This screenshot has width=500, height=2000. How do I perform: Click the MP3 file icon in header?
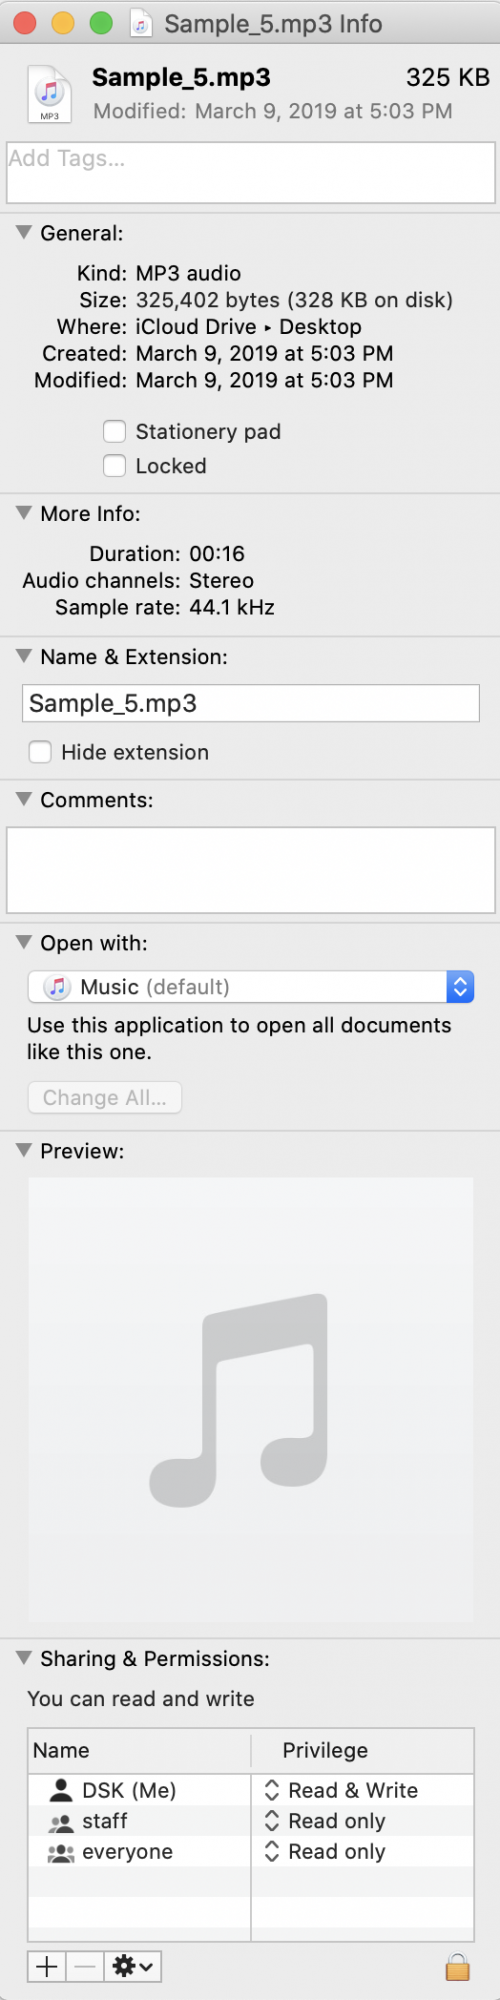(x=49, y=95)
